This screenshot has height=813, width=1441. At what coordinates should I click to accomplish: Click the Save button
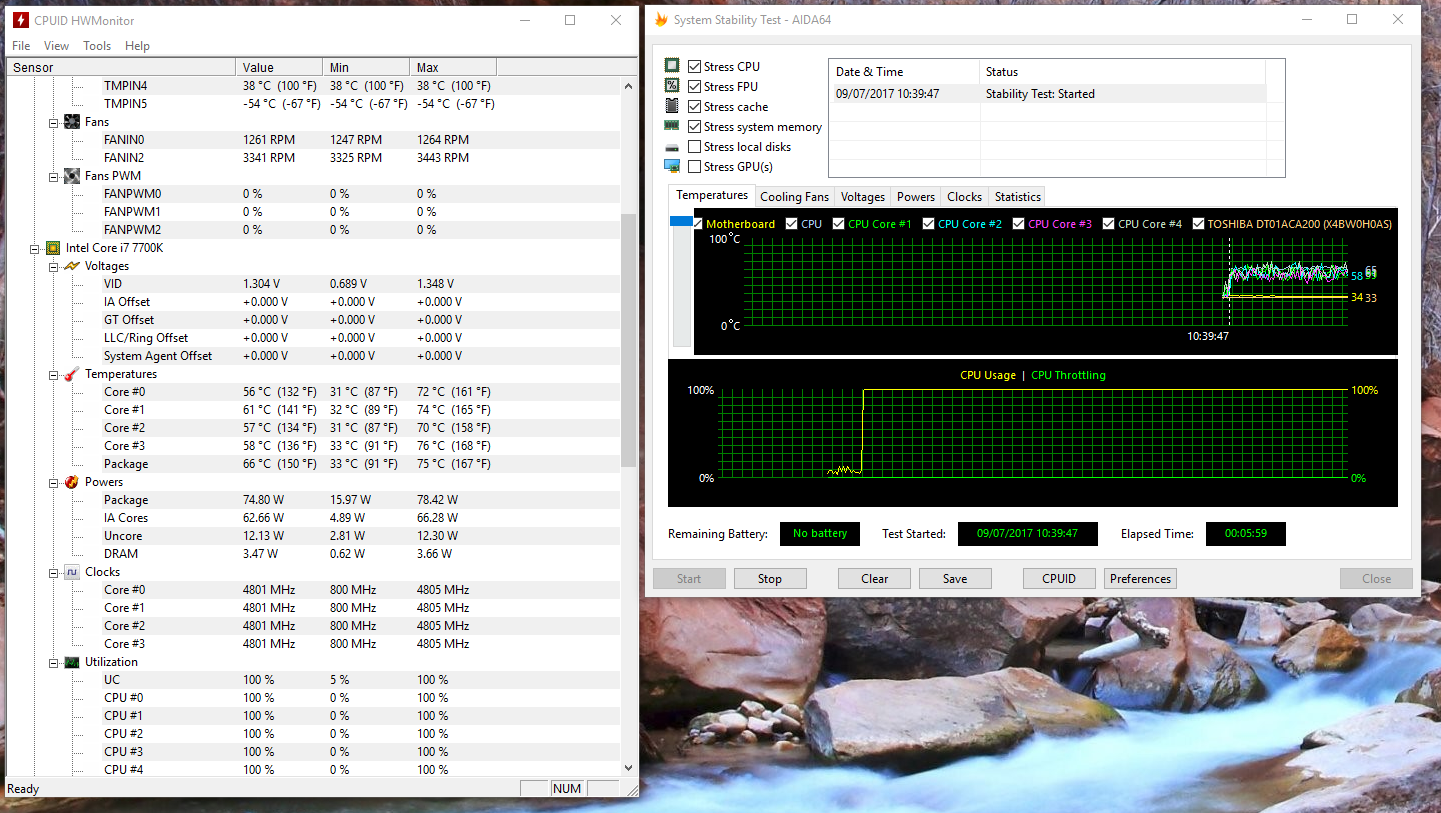[955, 579]
